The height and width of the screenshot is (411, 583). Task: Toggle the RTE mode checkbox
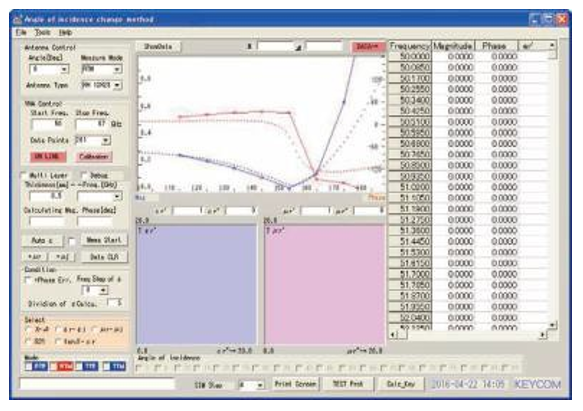[x=29, y=367]
